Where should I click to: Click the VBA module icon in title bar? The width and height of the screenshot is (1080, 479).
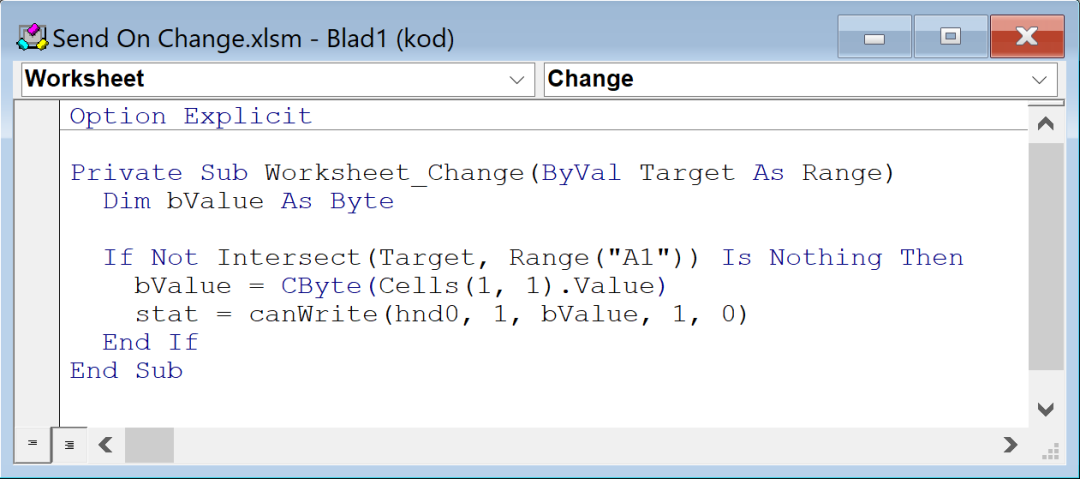click(x=32, y=38)
